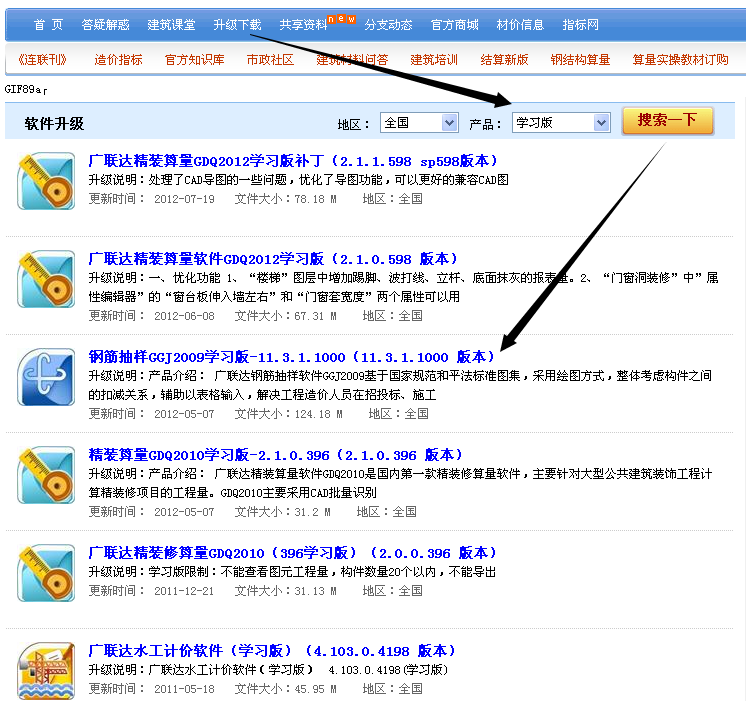Open the 广联达精装算量GDQ2012学习版补丁 title link

pos(293,161)
